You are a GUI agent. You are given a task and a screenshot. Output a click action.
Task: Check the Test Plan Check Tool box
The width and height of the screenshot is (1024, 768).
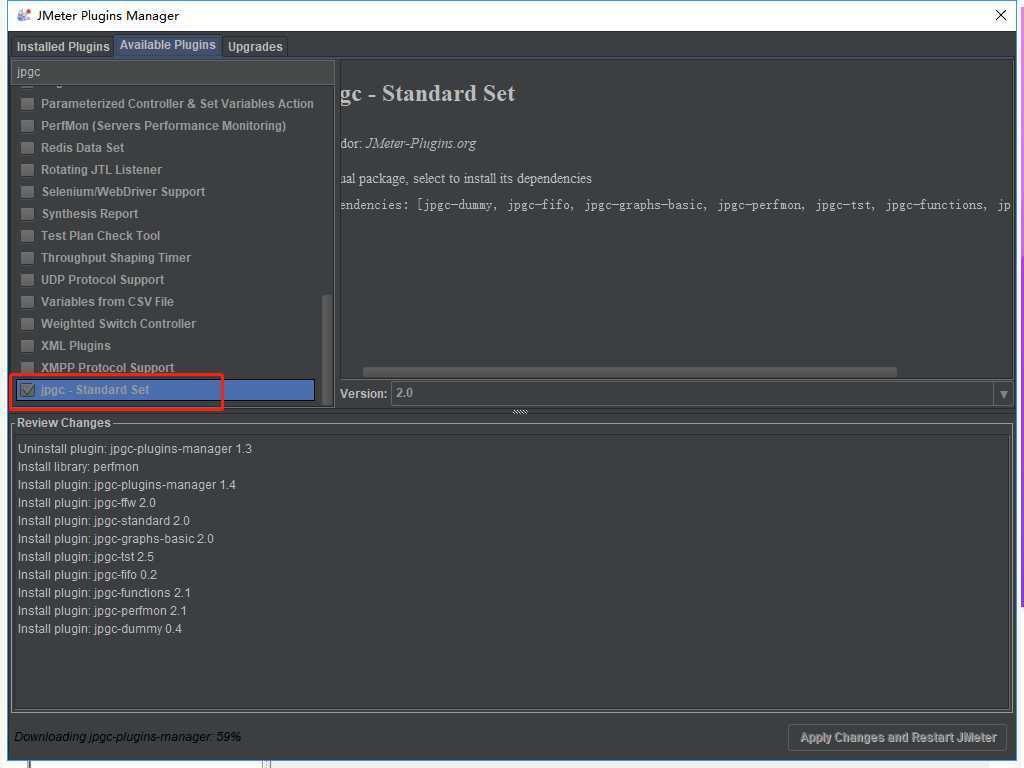click(x=27, y=236)
